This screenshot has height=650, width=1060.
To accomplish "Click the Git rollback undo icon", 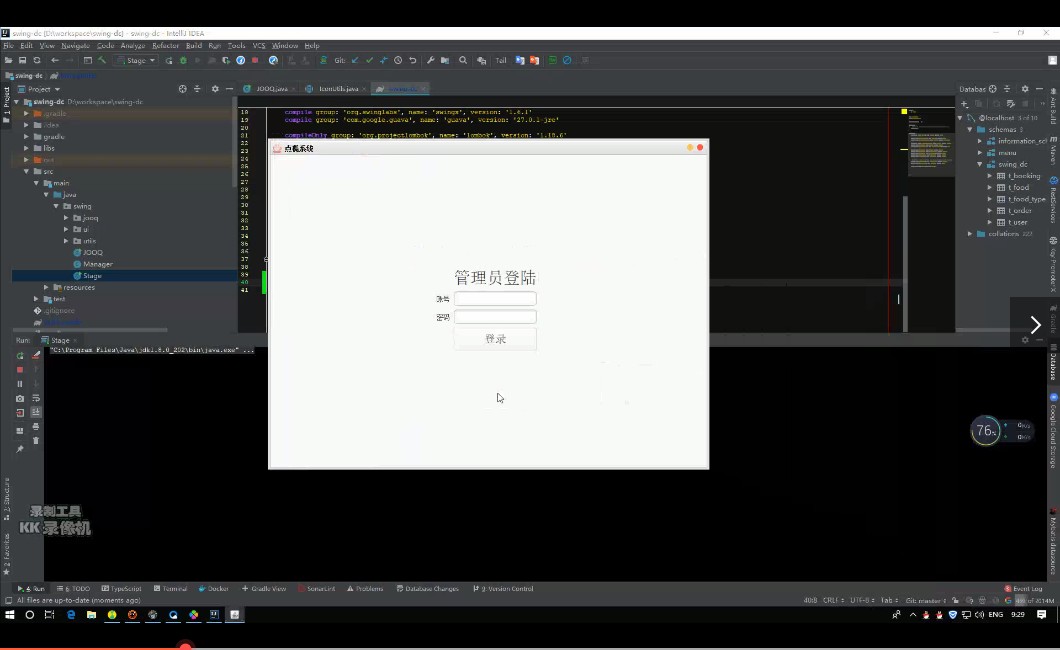I will 412,60.
